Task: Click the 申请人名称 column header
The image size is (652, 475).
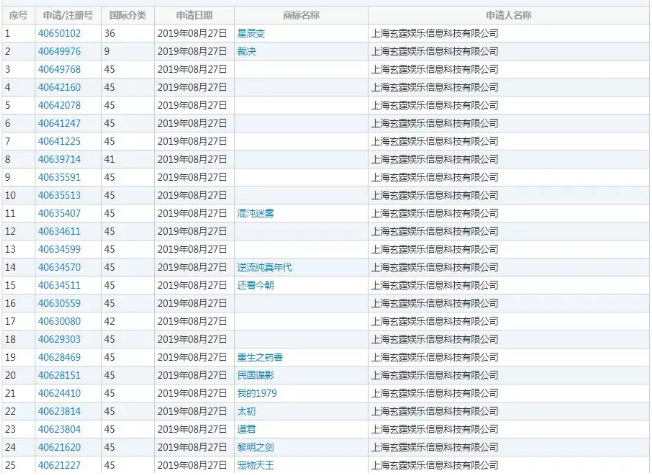Action: [x=508, y=15]
